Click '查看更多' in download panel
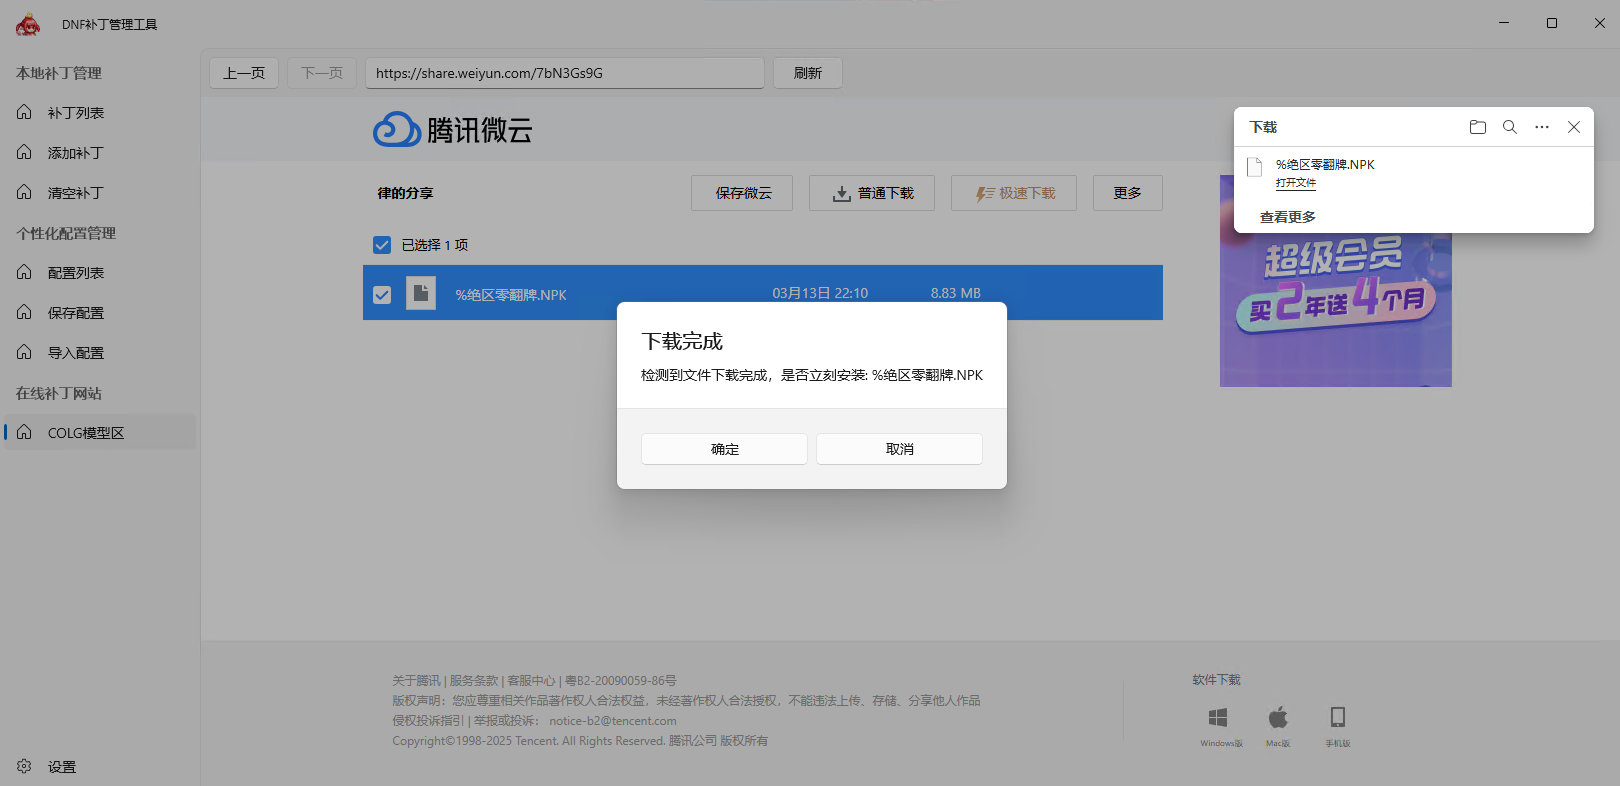 (x=1288, y=217)
